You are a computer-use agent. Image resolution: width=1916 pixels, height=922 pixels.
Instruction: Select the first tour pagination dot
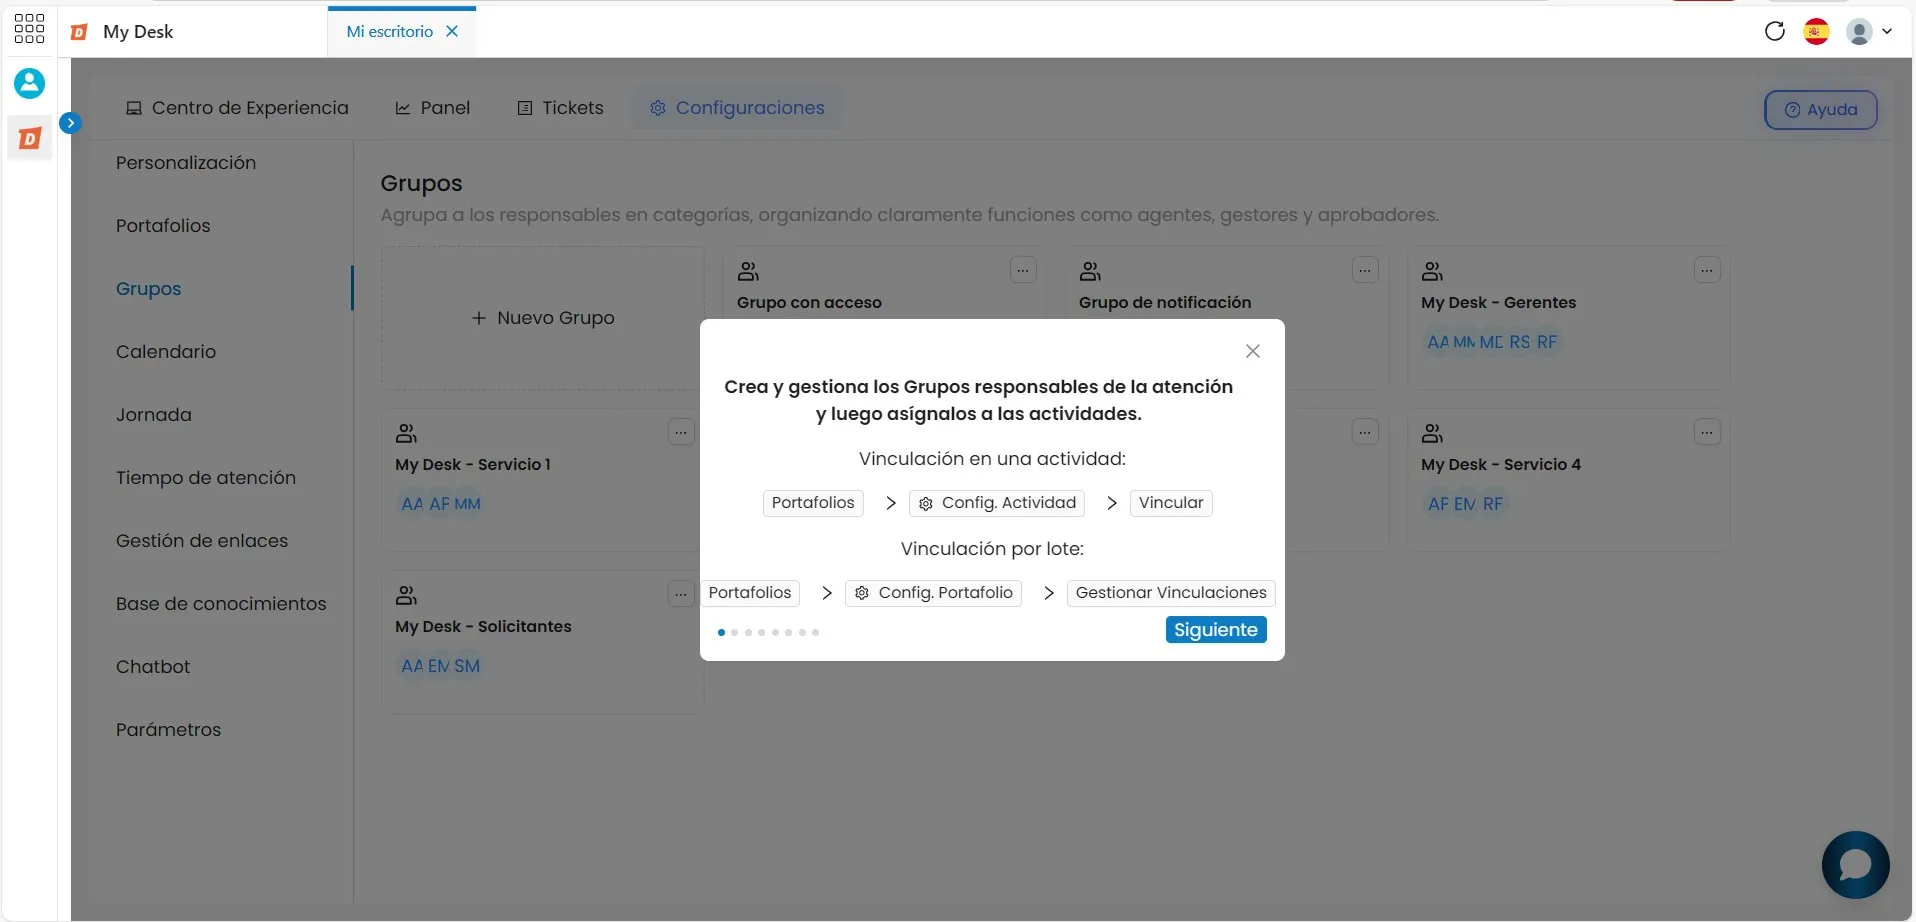pyautogui.click(x=721, y=632)
